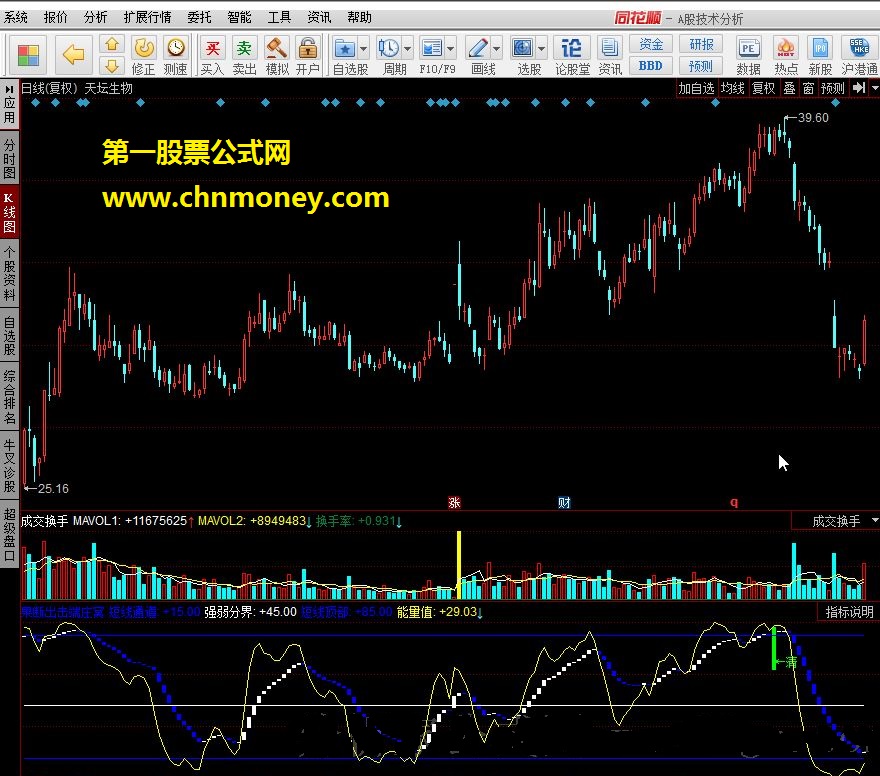
Task: Open the chart header options dropdown arrow
Action: point(874,88)
